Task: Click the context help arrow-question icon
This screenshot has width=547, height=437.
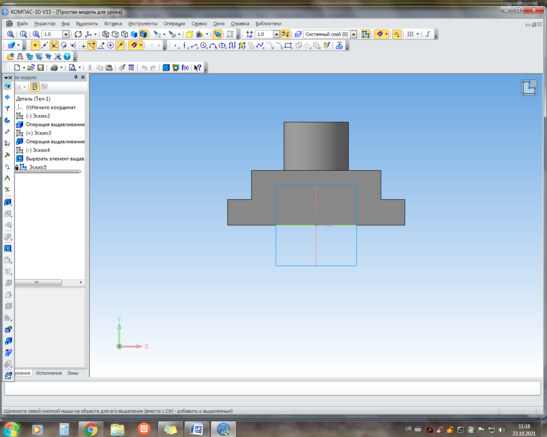Action: (x=197, y=68)
